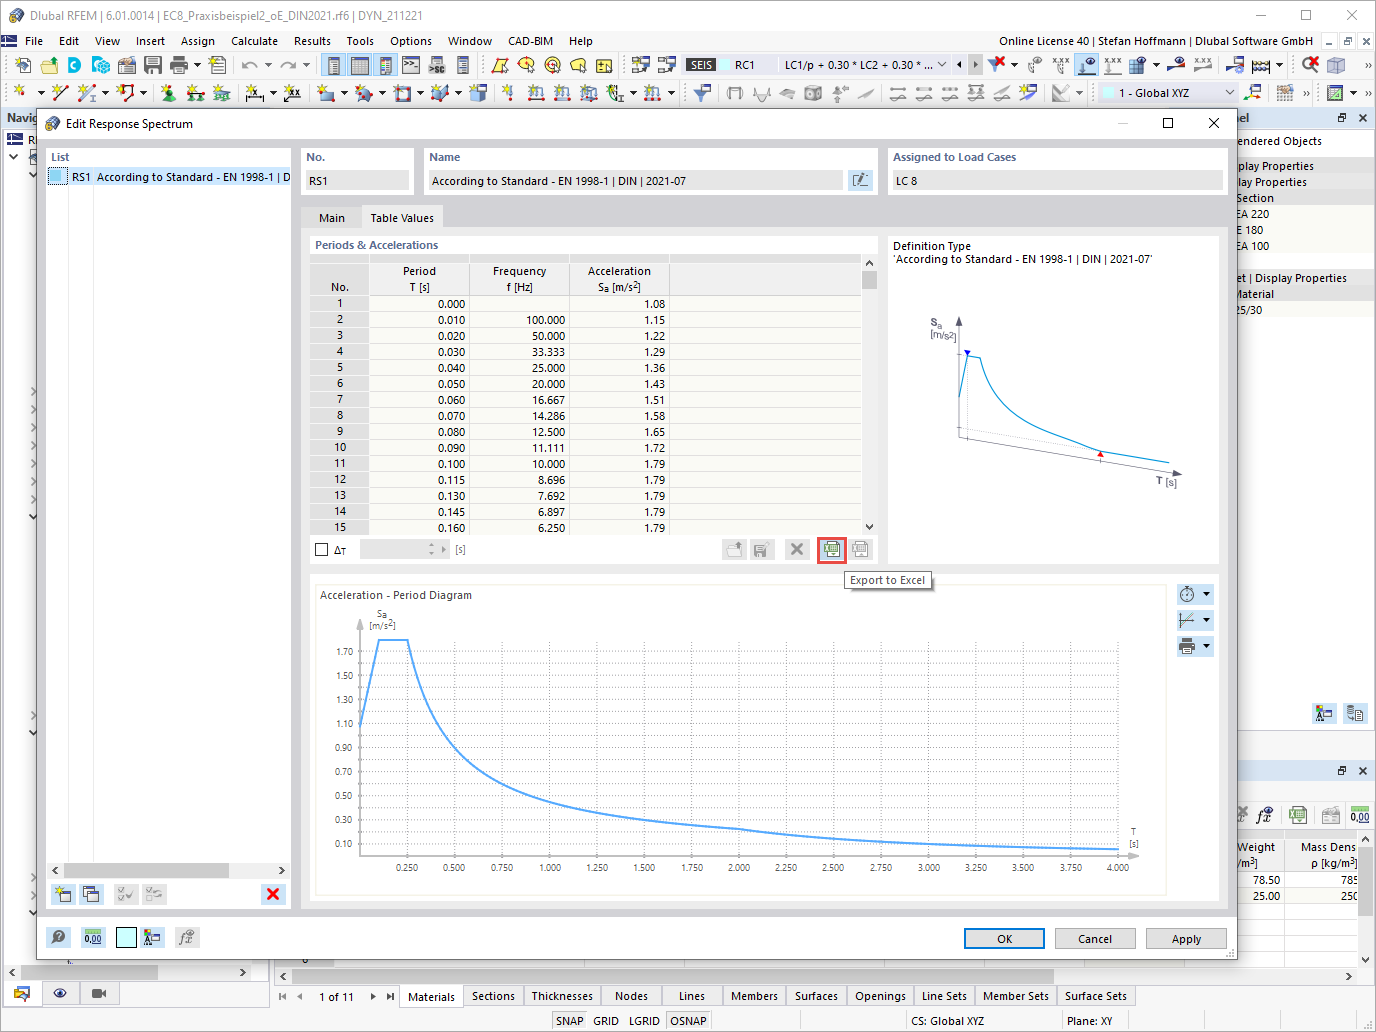Click the help question mark icon in dialog

pos(58,937)
